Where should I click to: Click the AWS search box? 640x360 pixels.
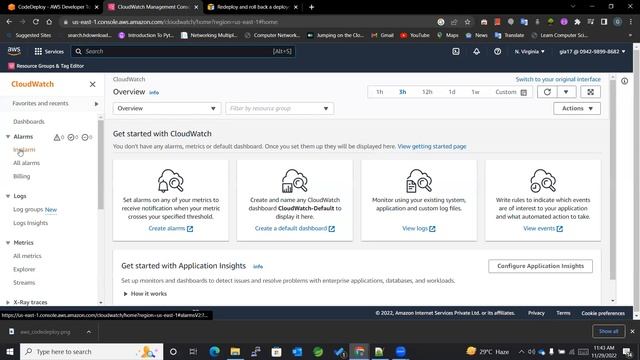point(183,51)
